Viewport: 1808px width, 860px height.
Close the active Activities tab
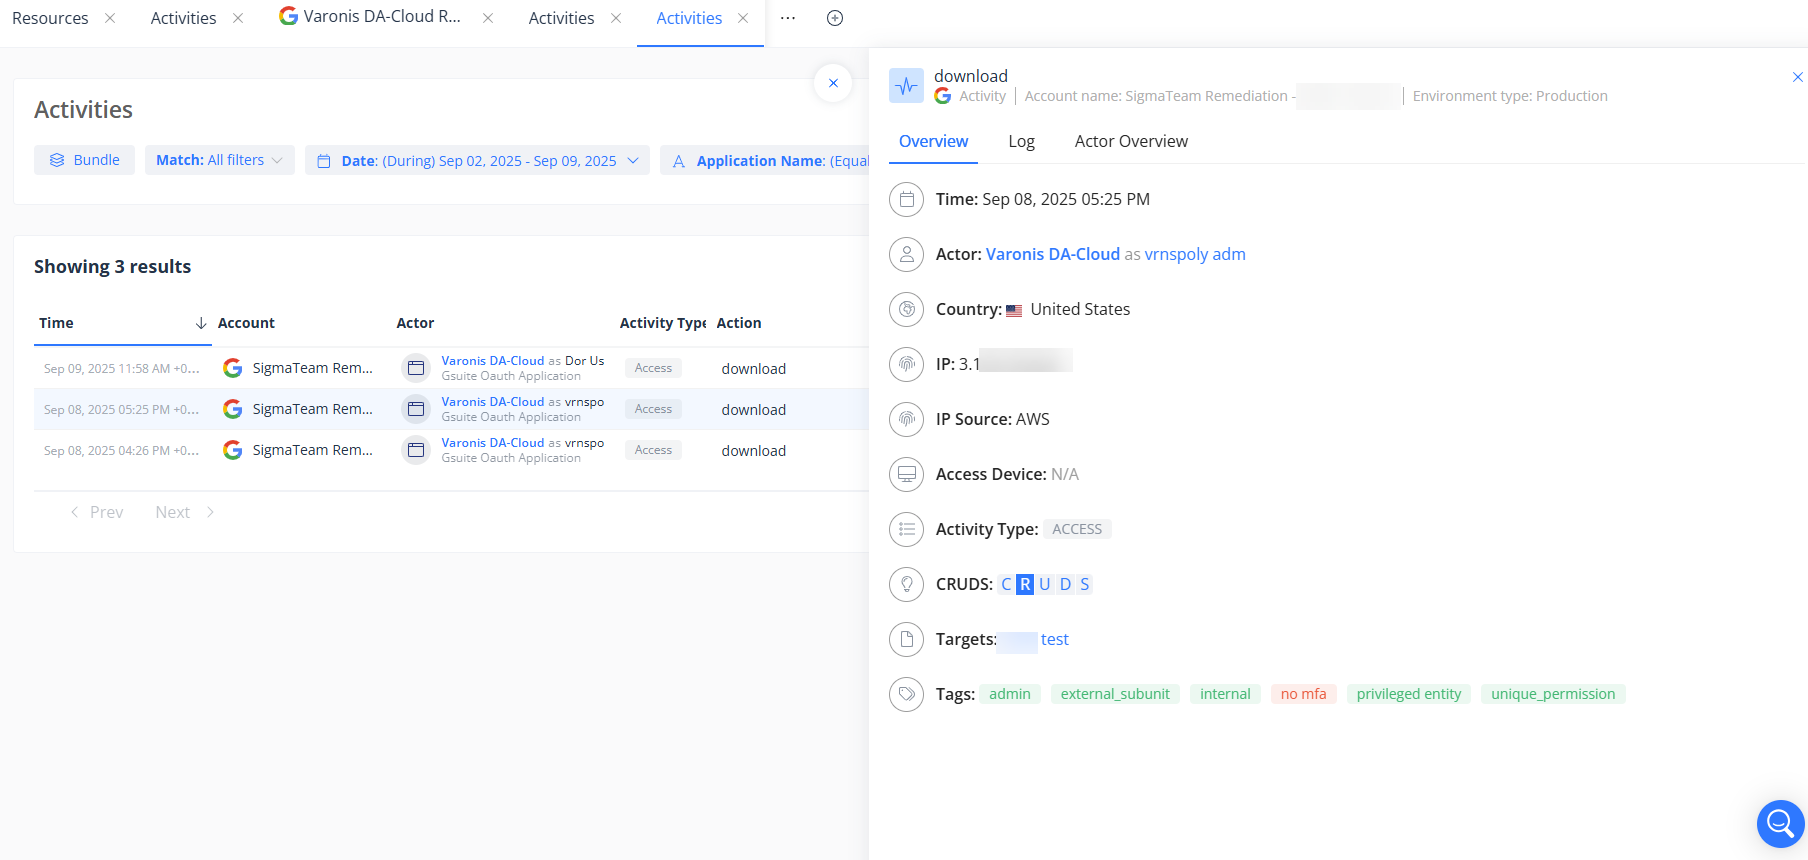tap(743, 18)
